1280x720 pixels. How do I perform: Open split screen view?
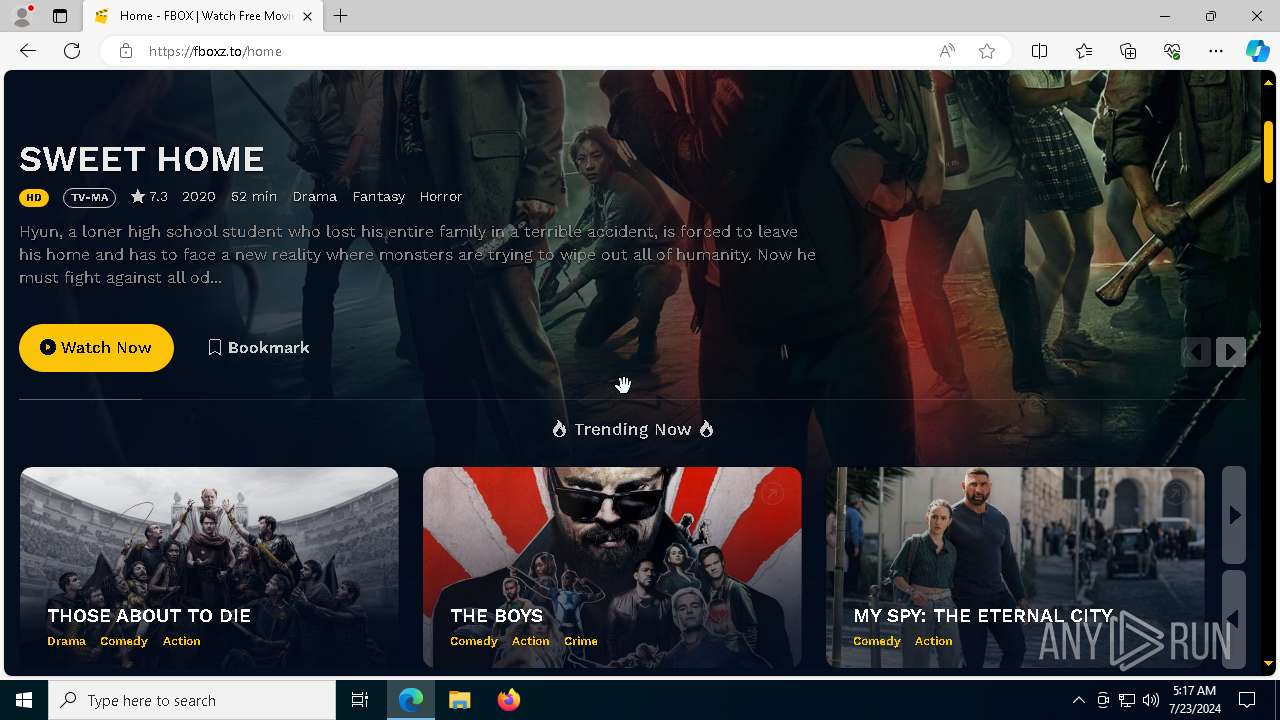pos(1040,51)
